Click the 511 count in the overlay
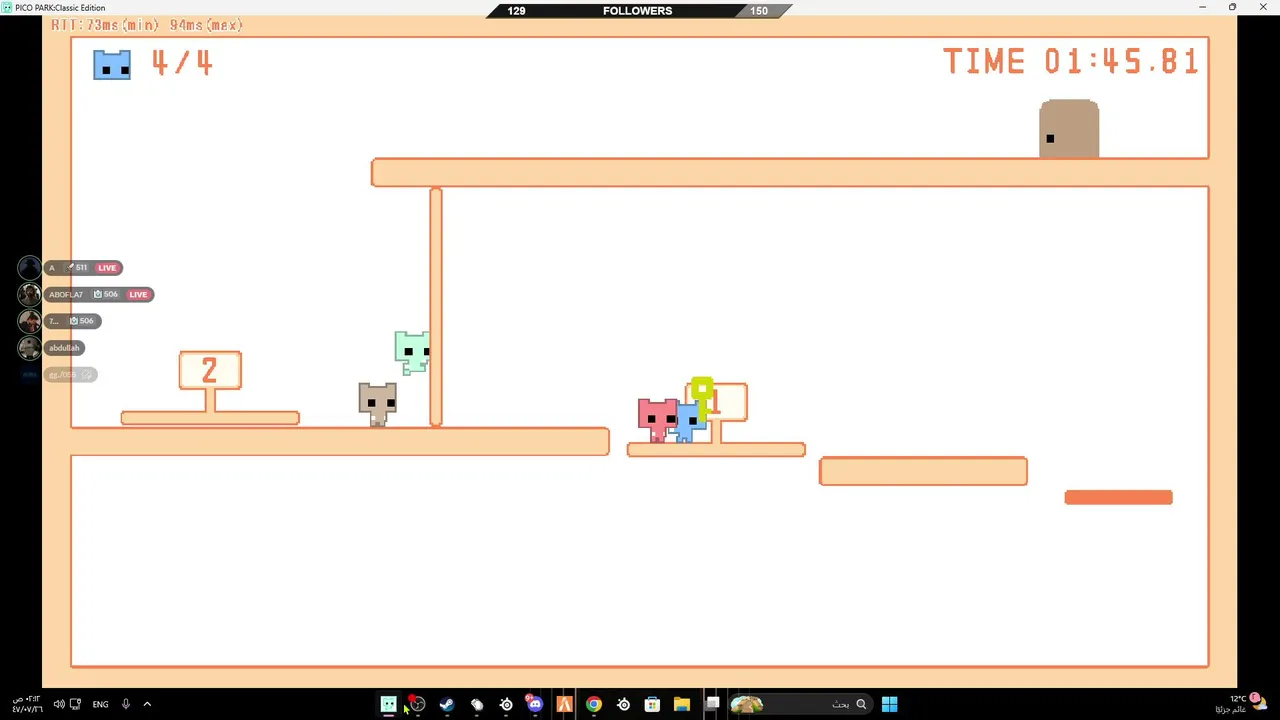This screenshot has width=1280, height=720. [x=81, y=267]
